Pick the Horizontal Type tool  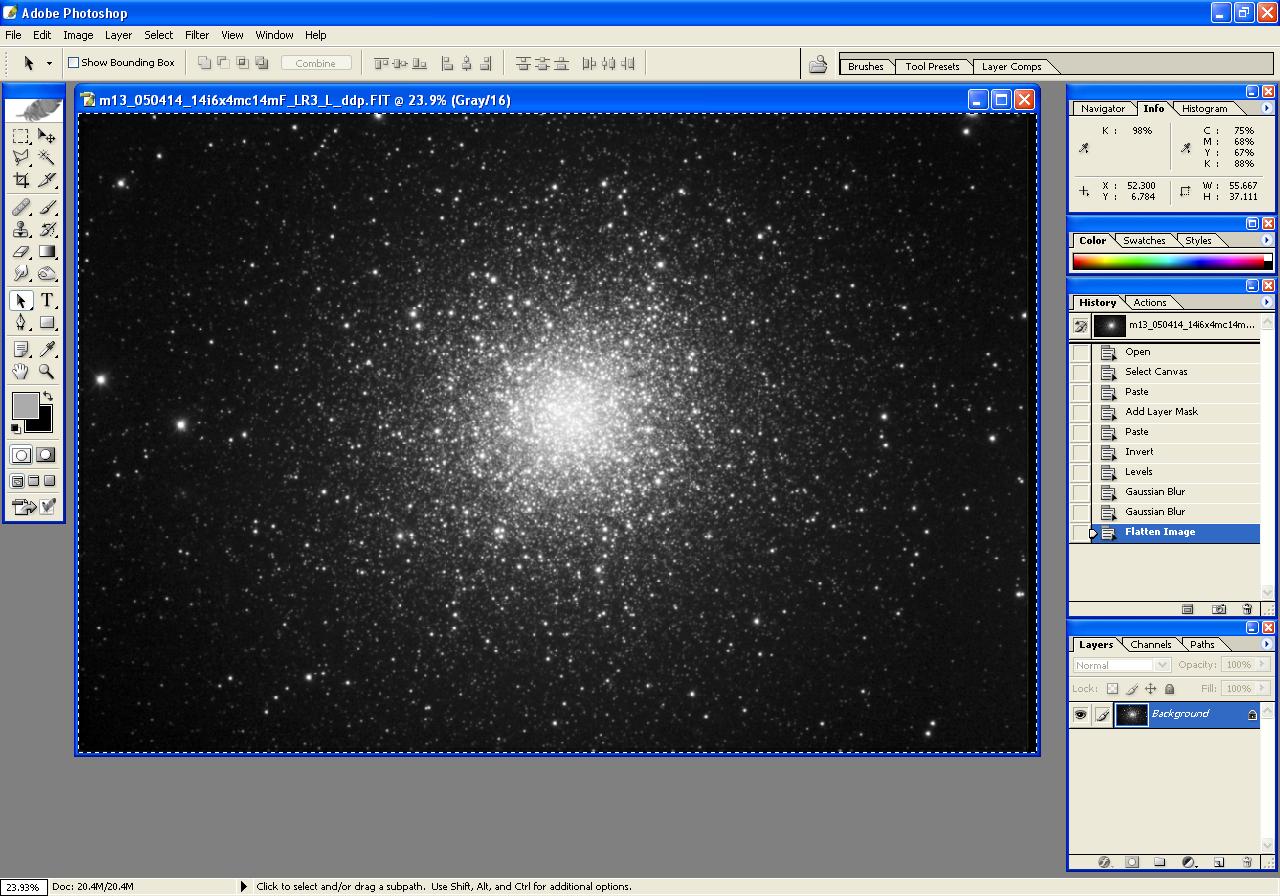47,301
